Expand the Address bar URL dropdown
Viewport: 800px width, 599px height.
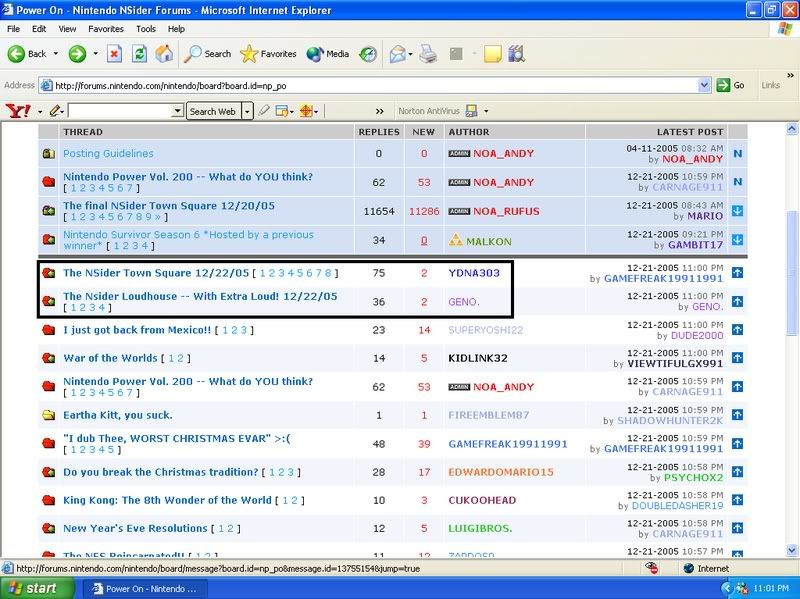tap(704, 85)
